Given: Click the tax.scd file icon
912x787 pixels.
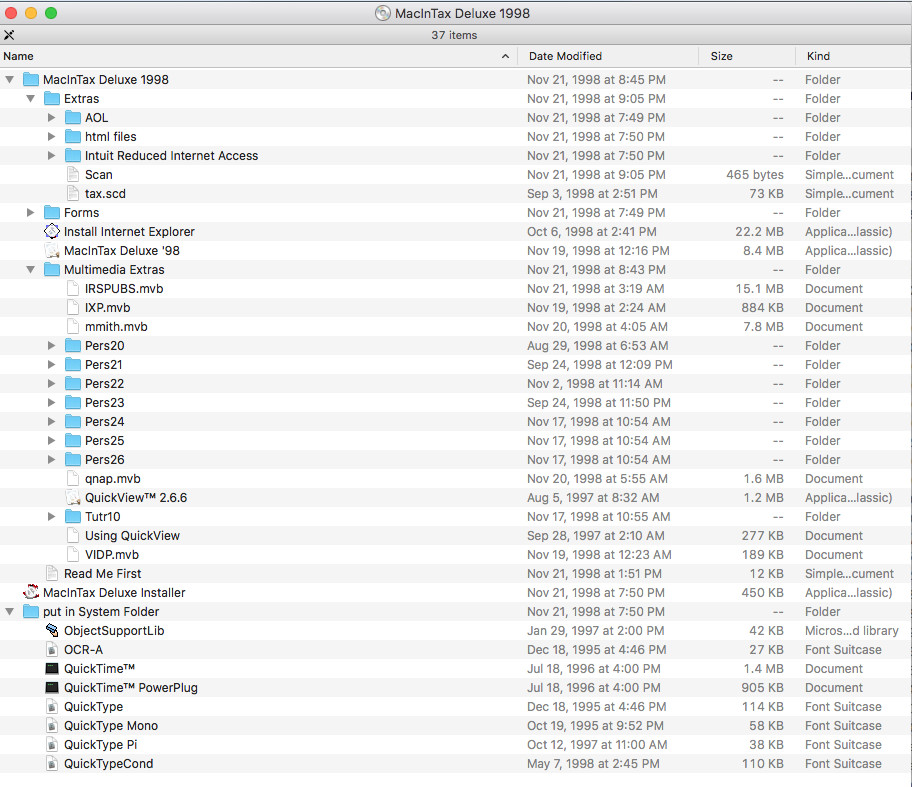Looking at the screenshot, I should (73, 194).
